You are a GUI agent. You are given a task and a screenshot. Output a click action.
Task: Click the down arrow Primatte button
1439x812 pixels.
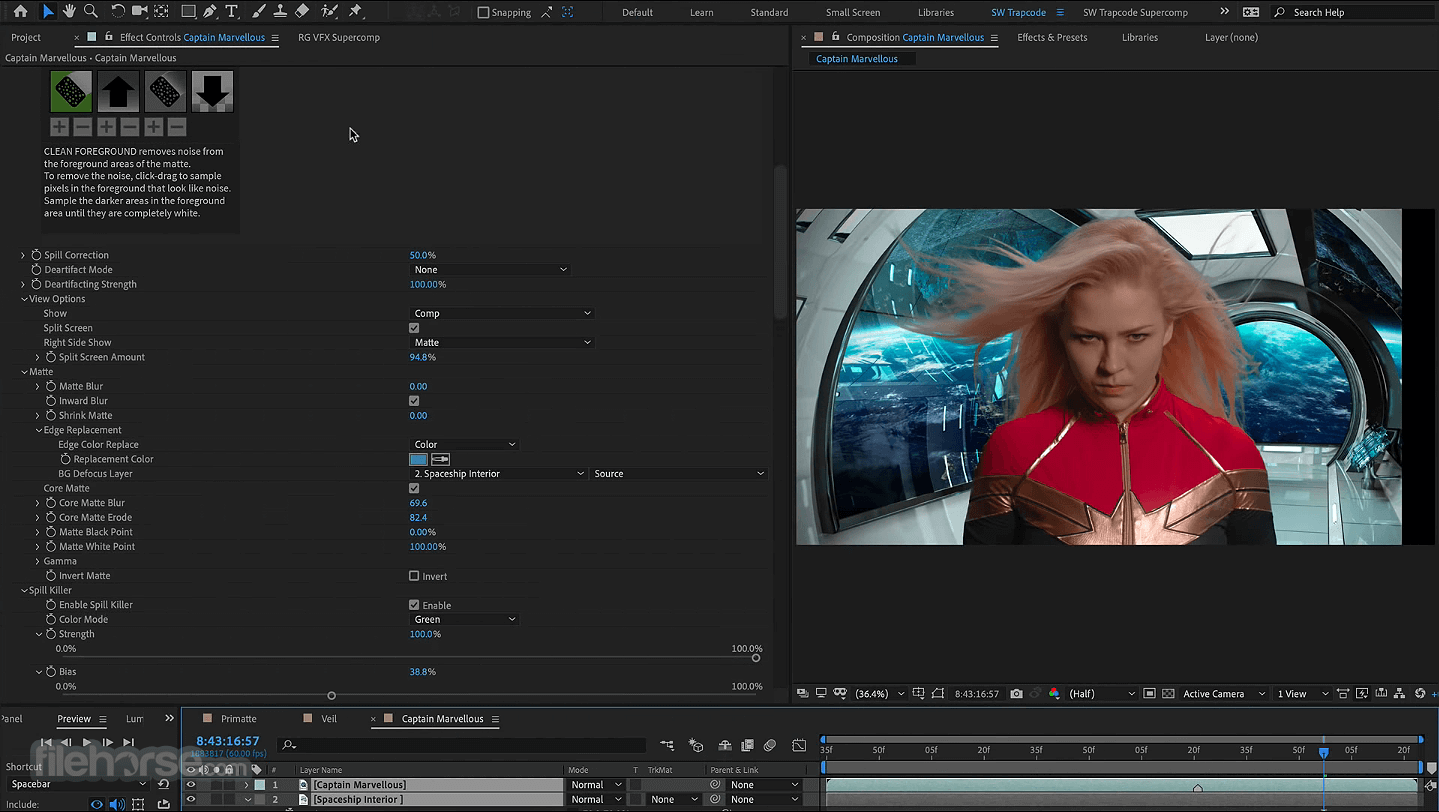(212, 91)
